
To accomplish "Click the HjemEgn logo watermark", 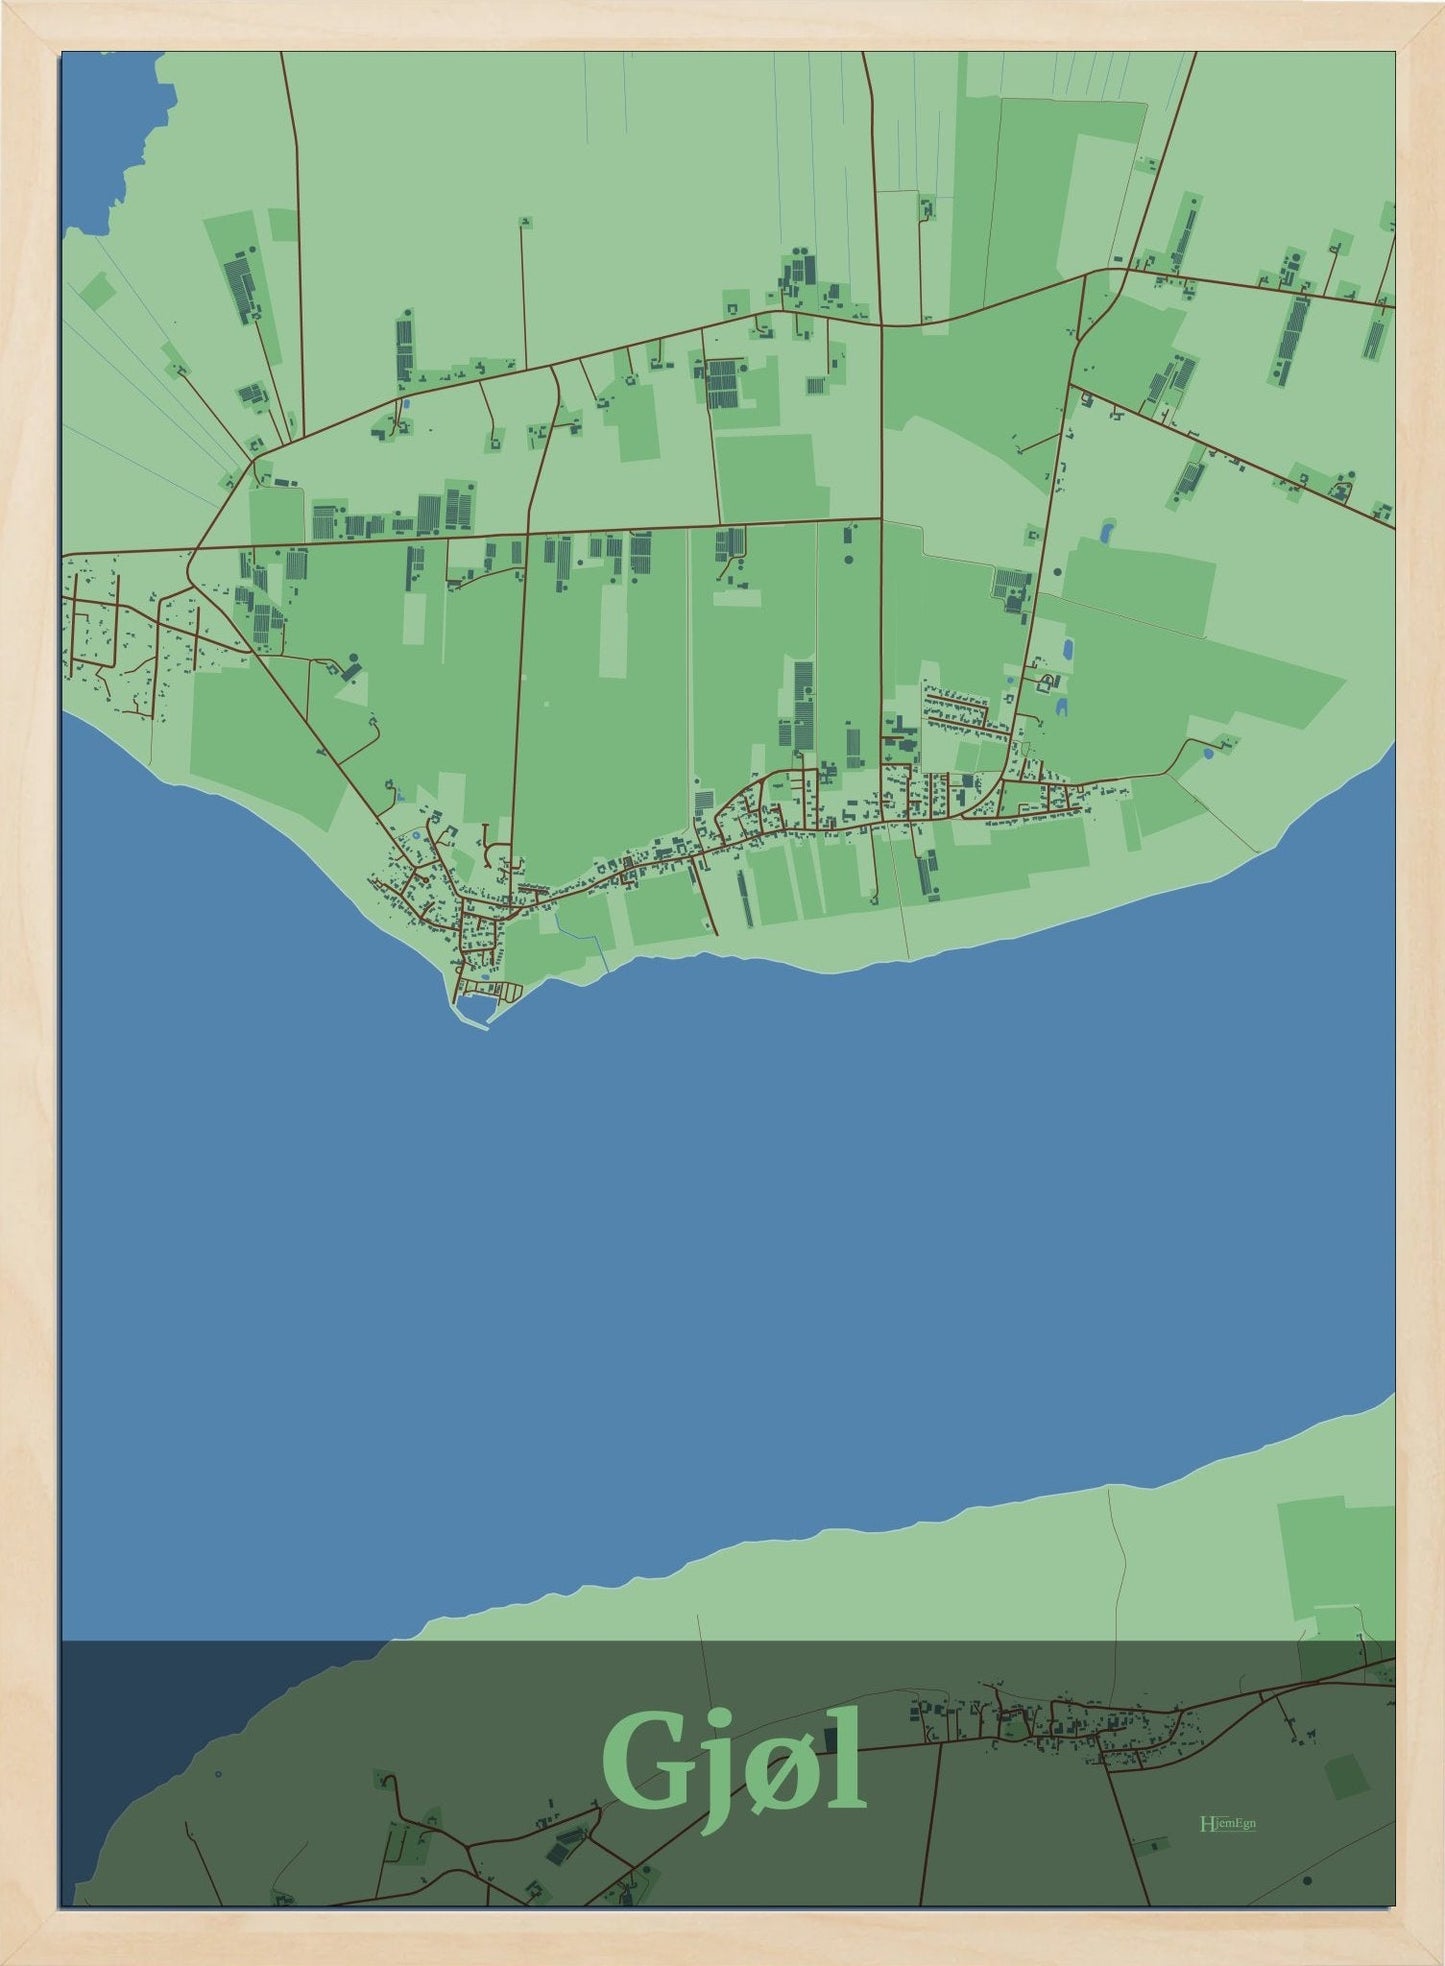I will [x=1227, y=1823].
